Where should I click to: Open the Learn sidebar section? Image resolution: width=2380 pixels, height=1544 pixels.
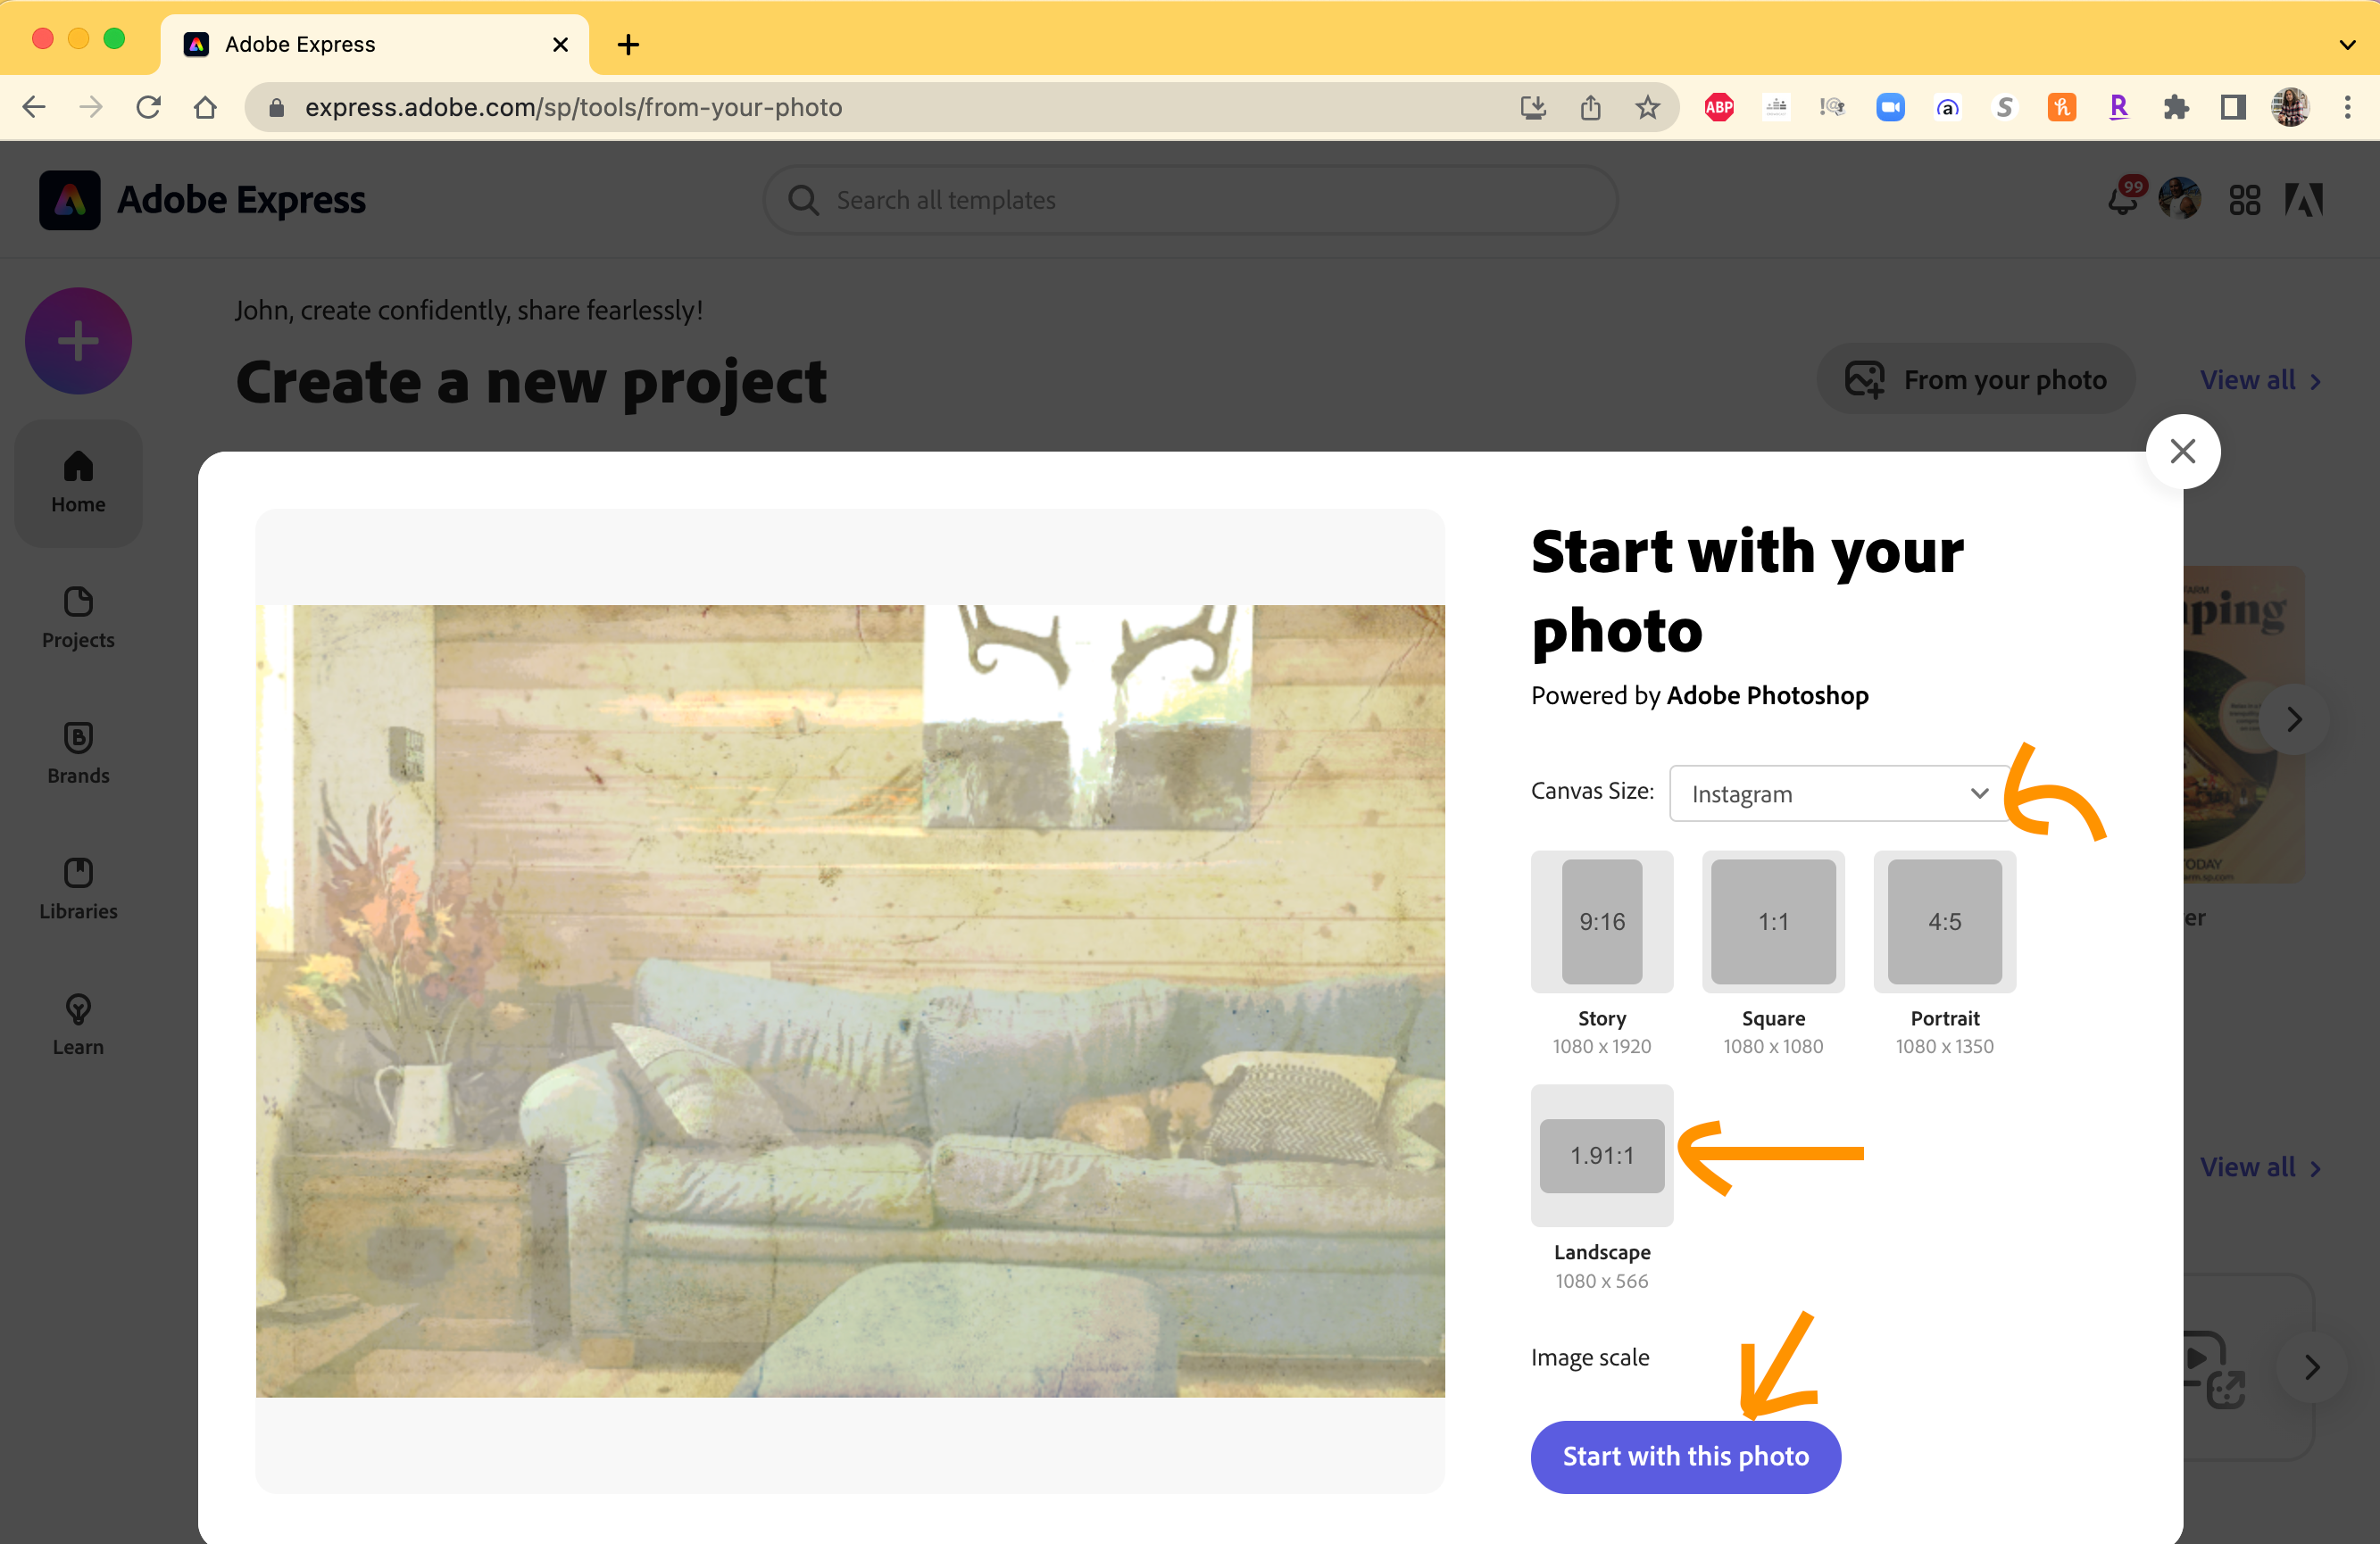[x=78, y=1024]
